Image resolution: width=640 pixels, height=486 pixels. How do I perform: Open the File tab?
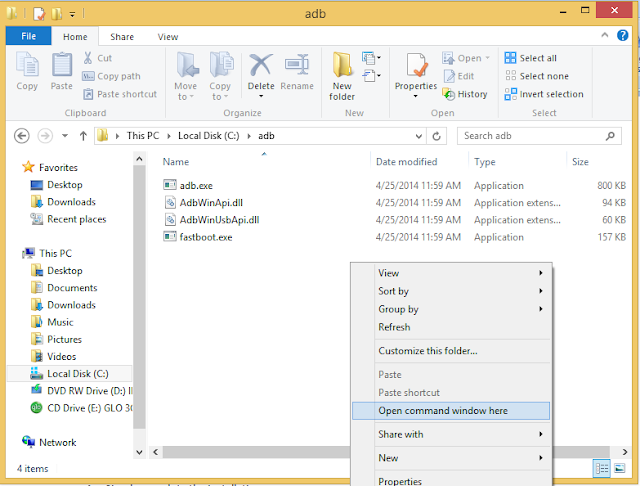pos(29,36)
